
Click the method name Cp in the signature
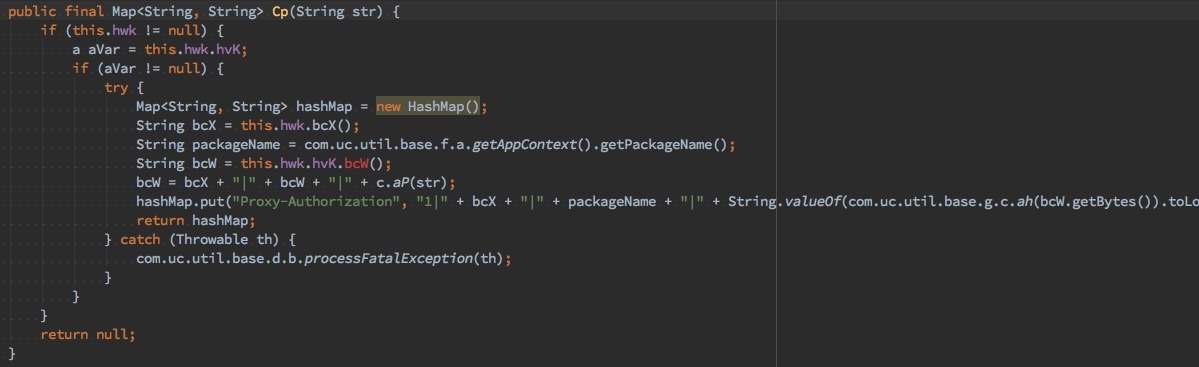[280, 13]
